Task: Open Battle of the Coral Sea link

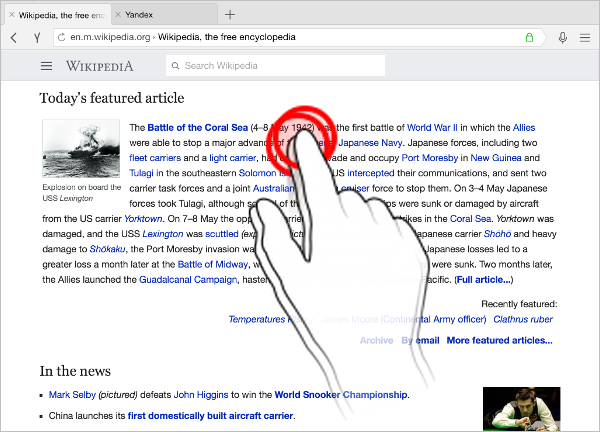Action: click(197, 127)
